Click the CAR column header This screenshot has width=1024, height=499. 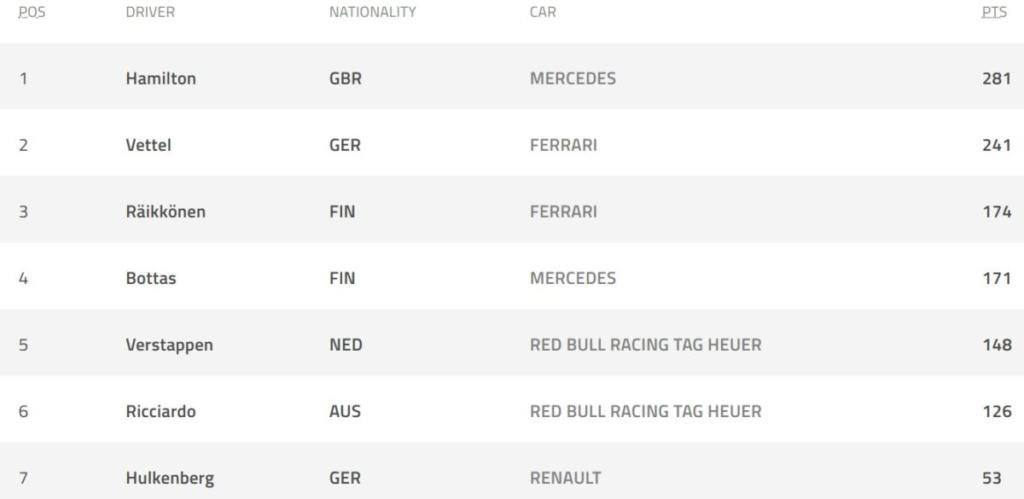click(543, 13)
